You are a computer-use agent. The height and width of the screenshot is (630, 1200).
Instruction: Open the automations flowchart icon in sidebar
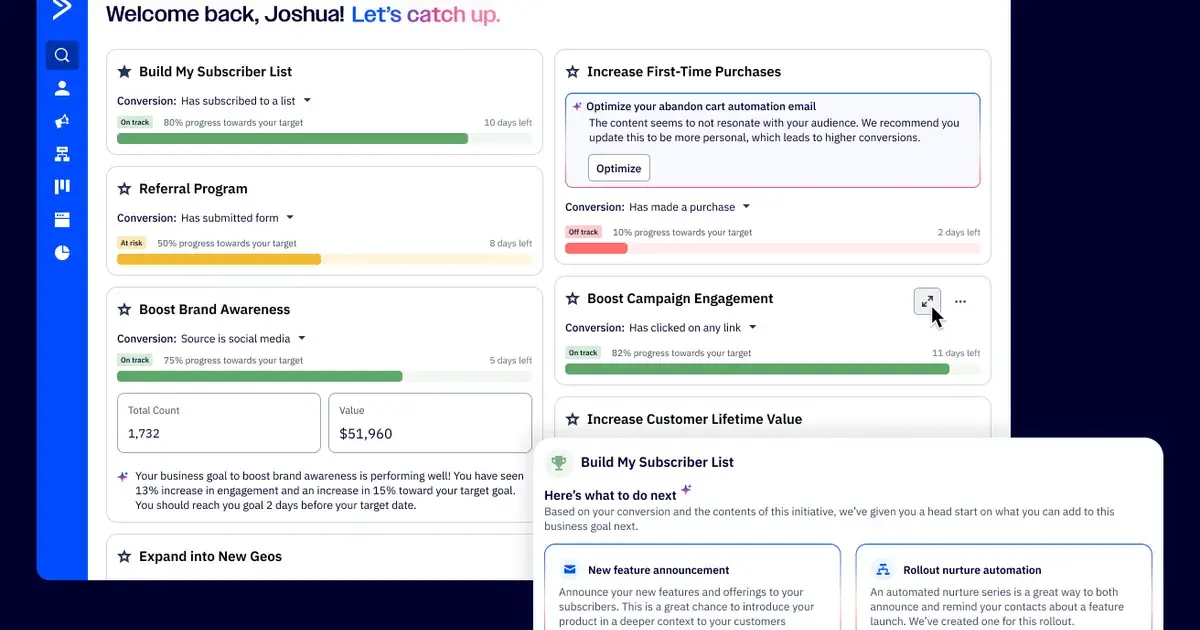click(x=62, y=154)
